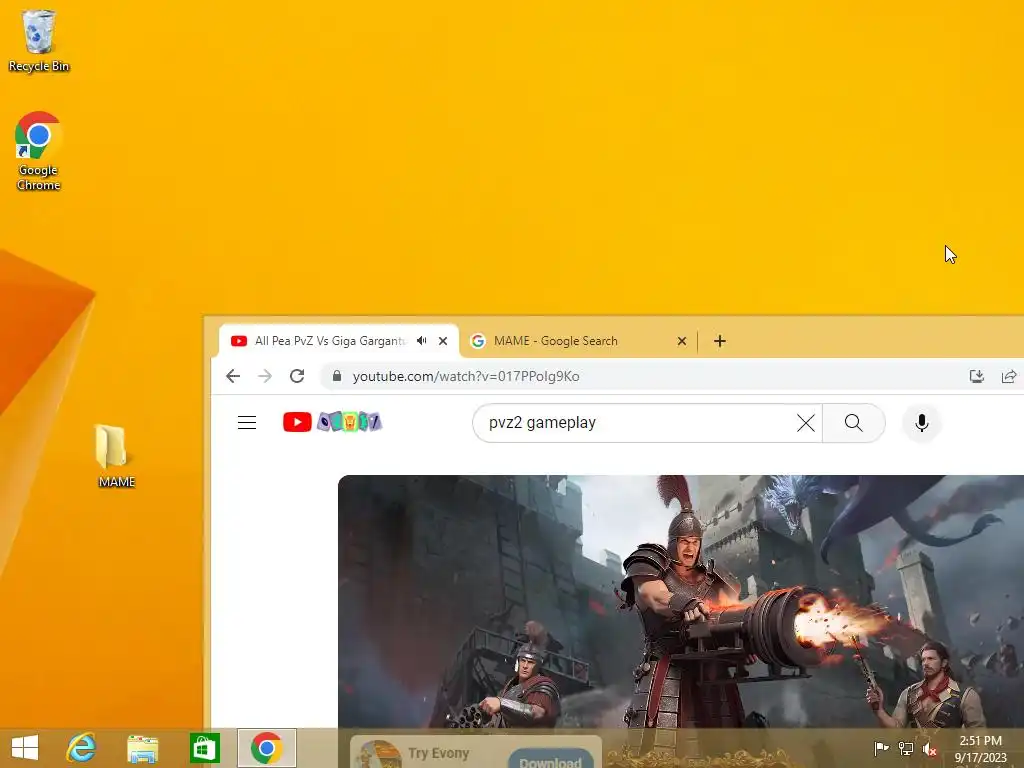The height and width of the screenshot is (768, 1024).
Task: Click the YouTube search magnifier button
Action: point(854,423)
